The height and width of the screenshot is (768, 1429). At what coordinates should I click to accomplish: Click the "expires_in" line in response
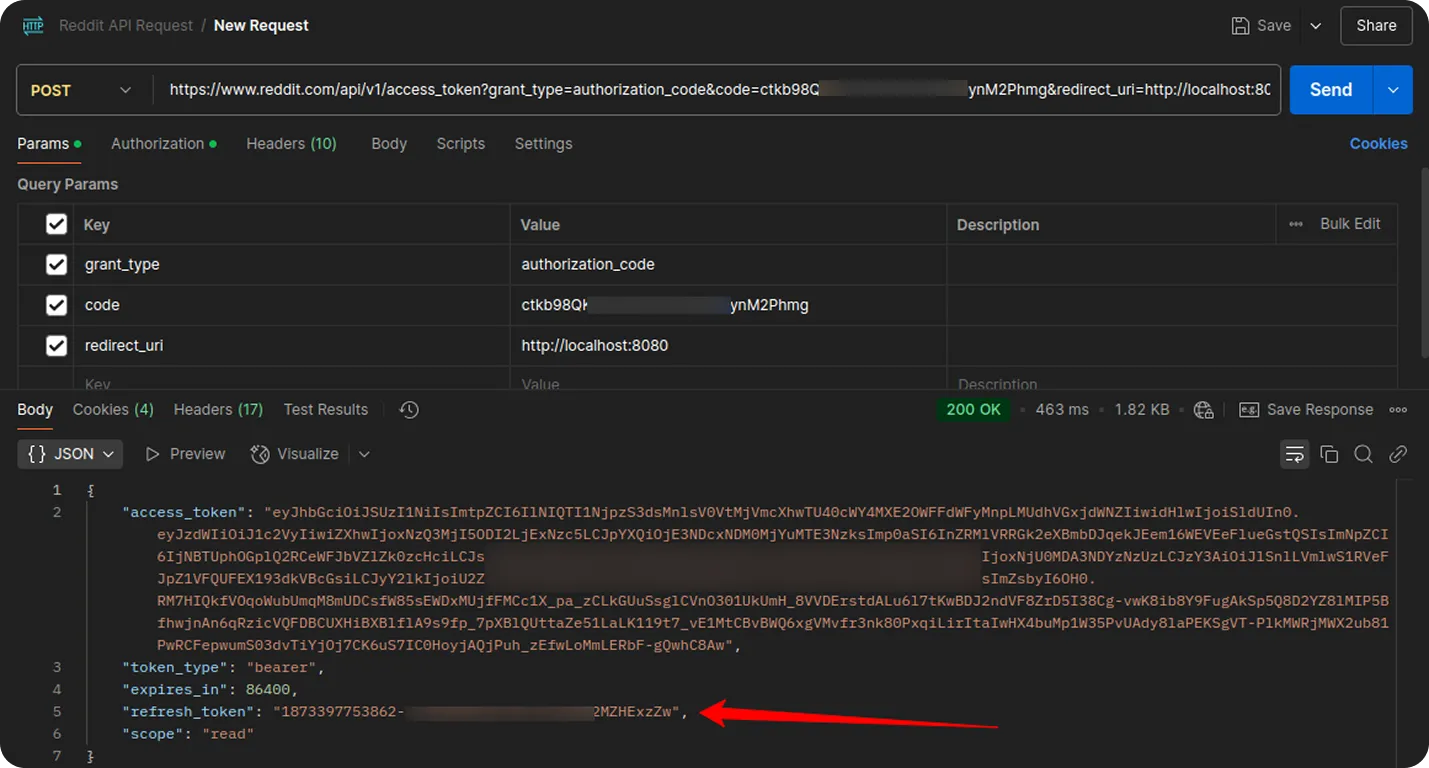pyautogui.click(x=209, y=690)
